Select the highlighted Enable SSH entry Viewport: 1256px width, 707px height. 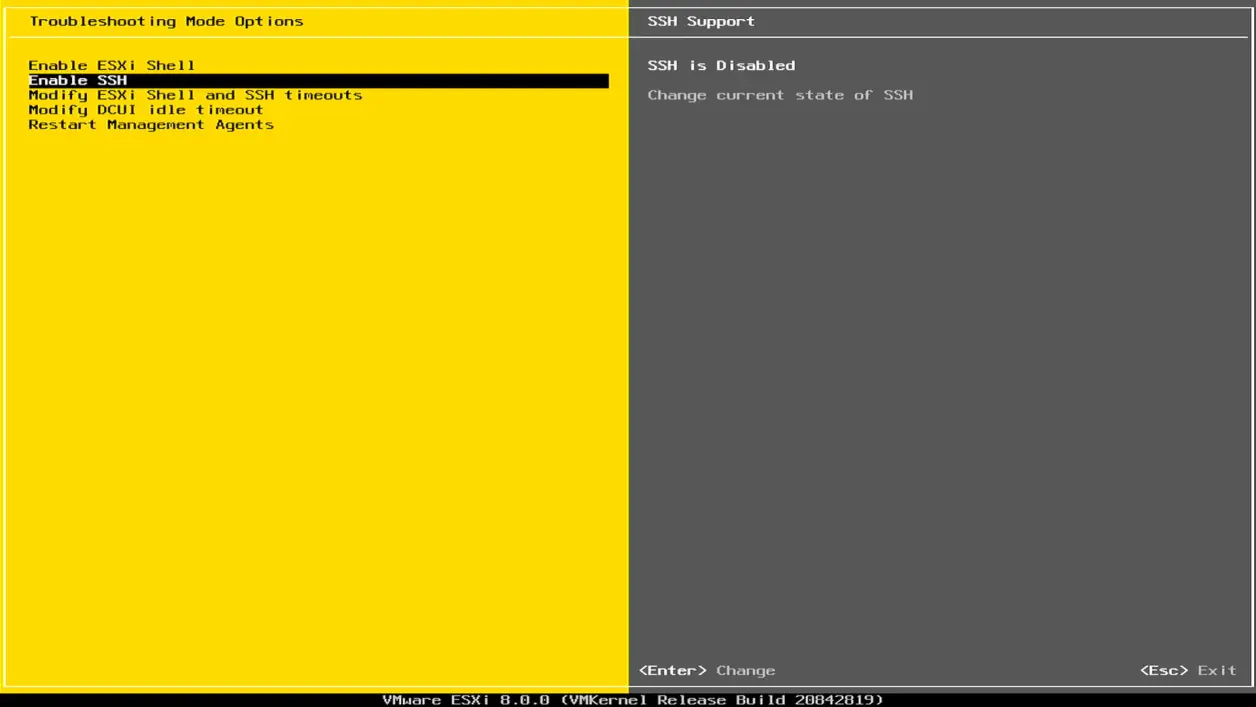pos(318,81)
